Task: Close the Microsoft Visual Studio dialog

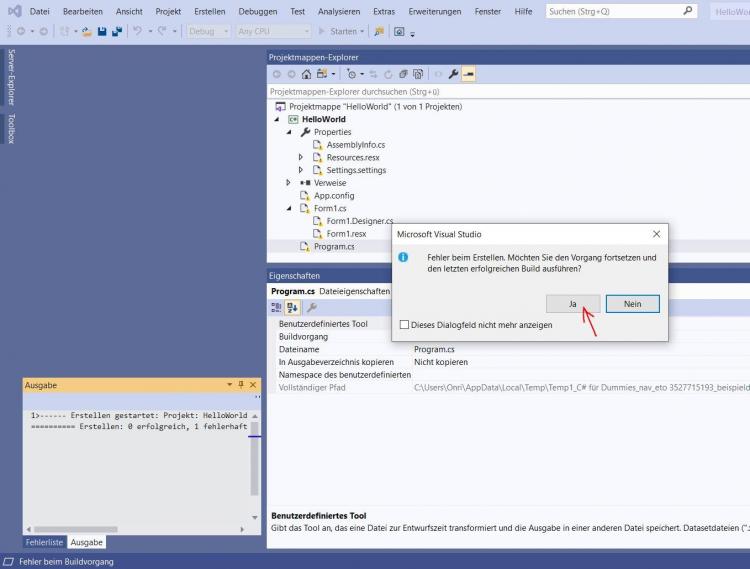Action: point(656,234)
